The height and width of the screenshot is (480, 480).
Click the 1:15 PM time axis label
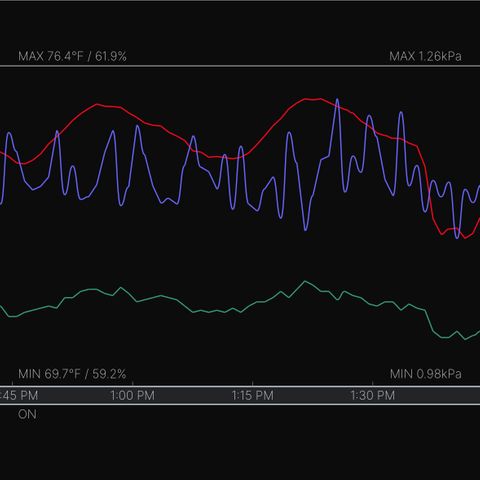252,396
